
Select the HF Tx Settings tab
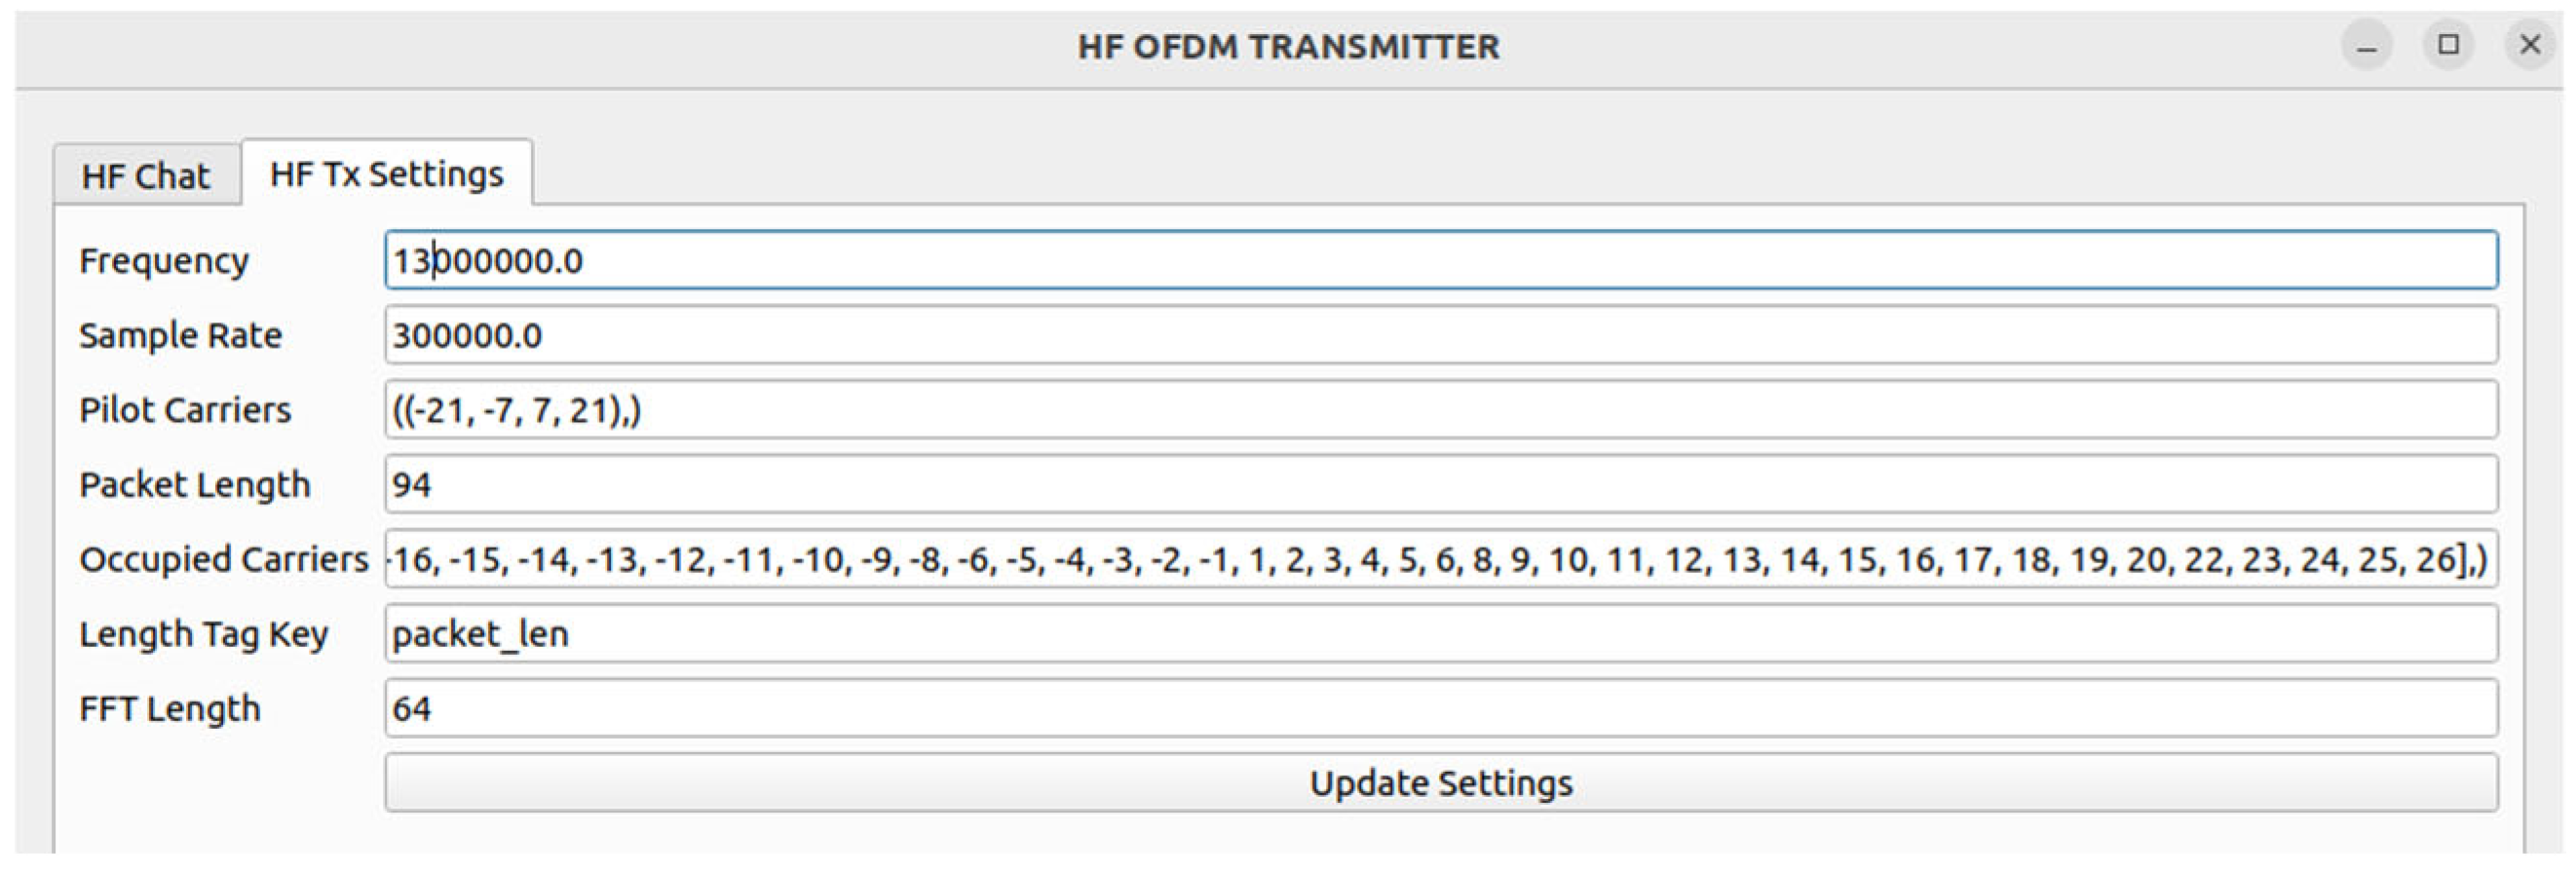tap(387, 174)
